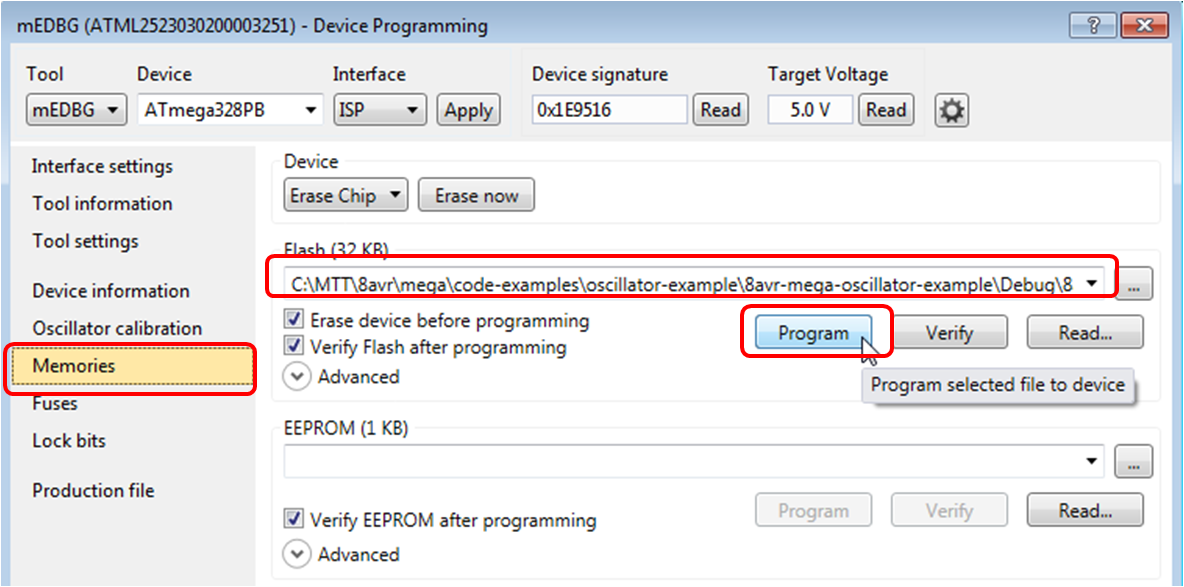Viewport: 1184px width, 587px height.
Task: Open the tool settings gear icon
Action: (x=951, y=110)
